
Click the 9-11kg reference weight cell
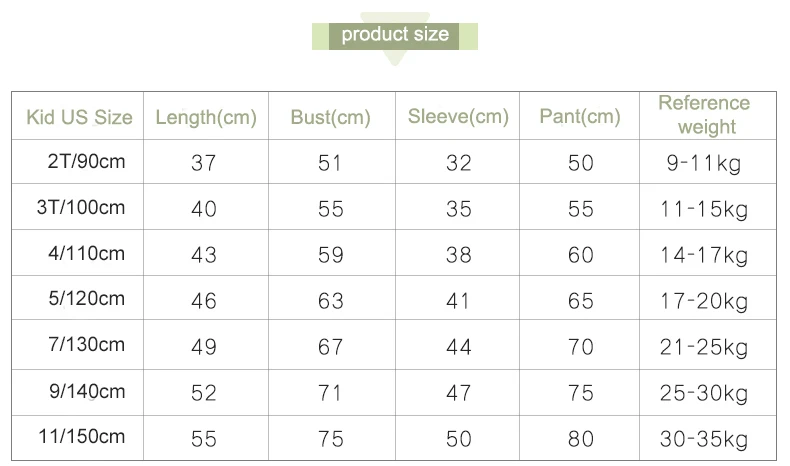pyautogui.click(x=703, y=163)
